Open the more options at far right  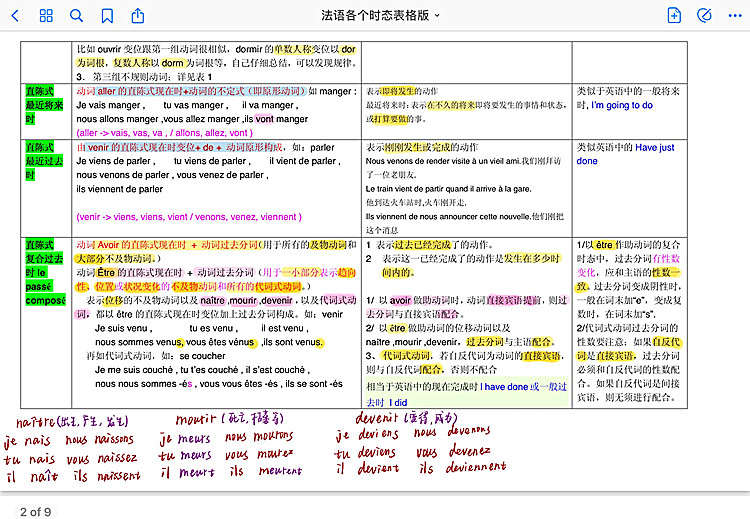tap(735, 16)
